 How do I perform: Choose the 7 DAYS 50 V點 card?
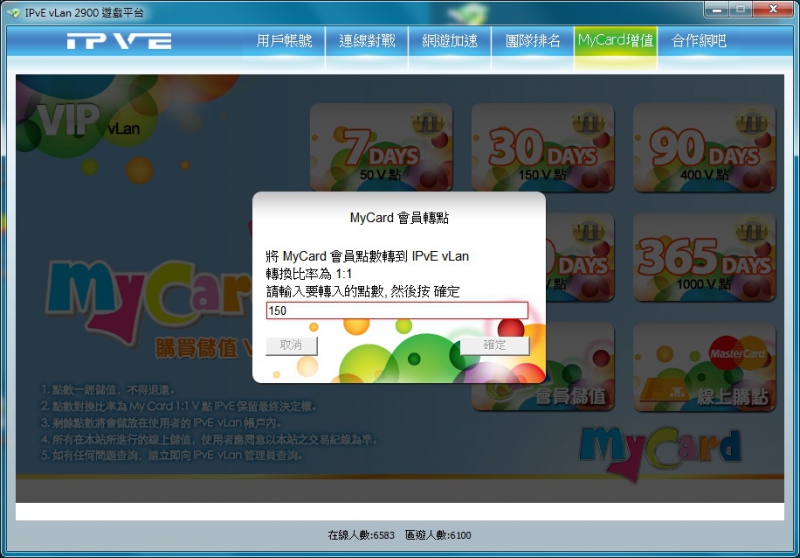click(381, 147)
